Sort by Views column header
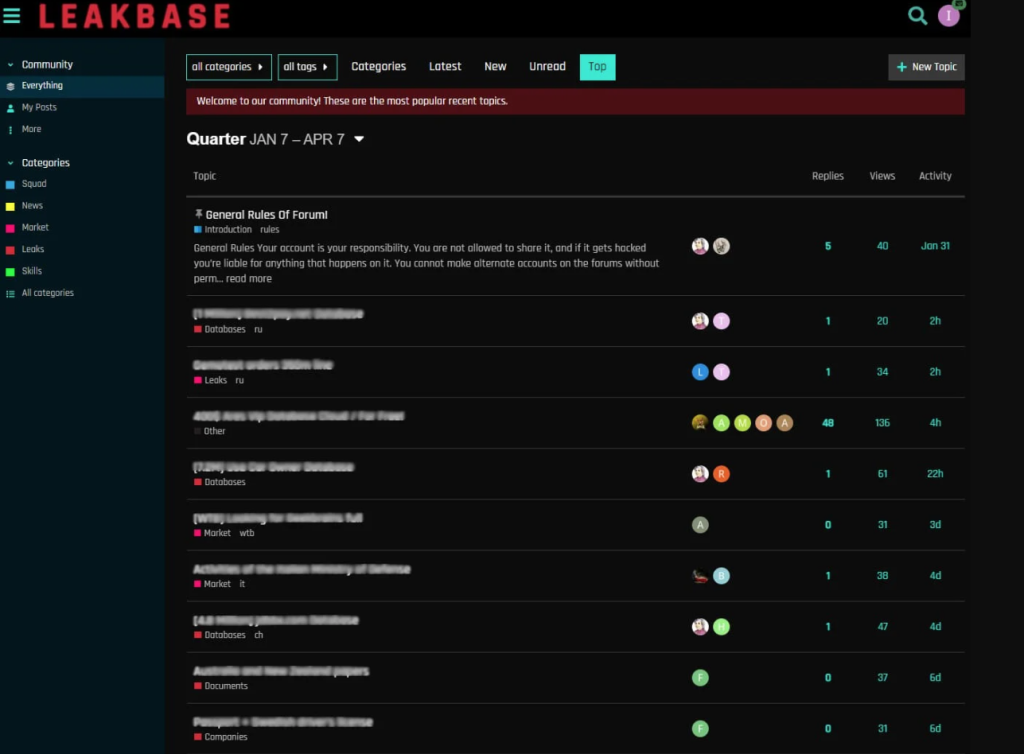This screenshot has height=754, width=1024. 882,176
